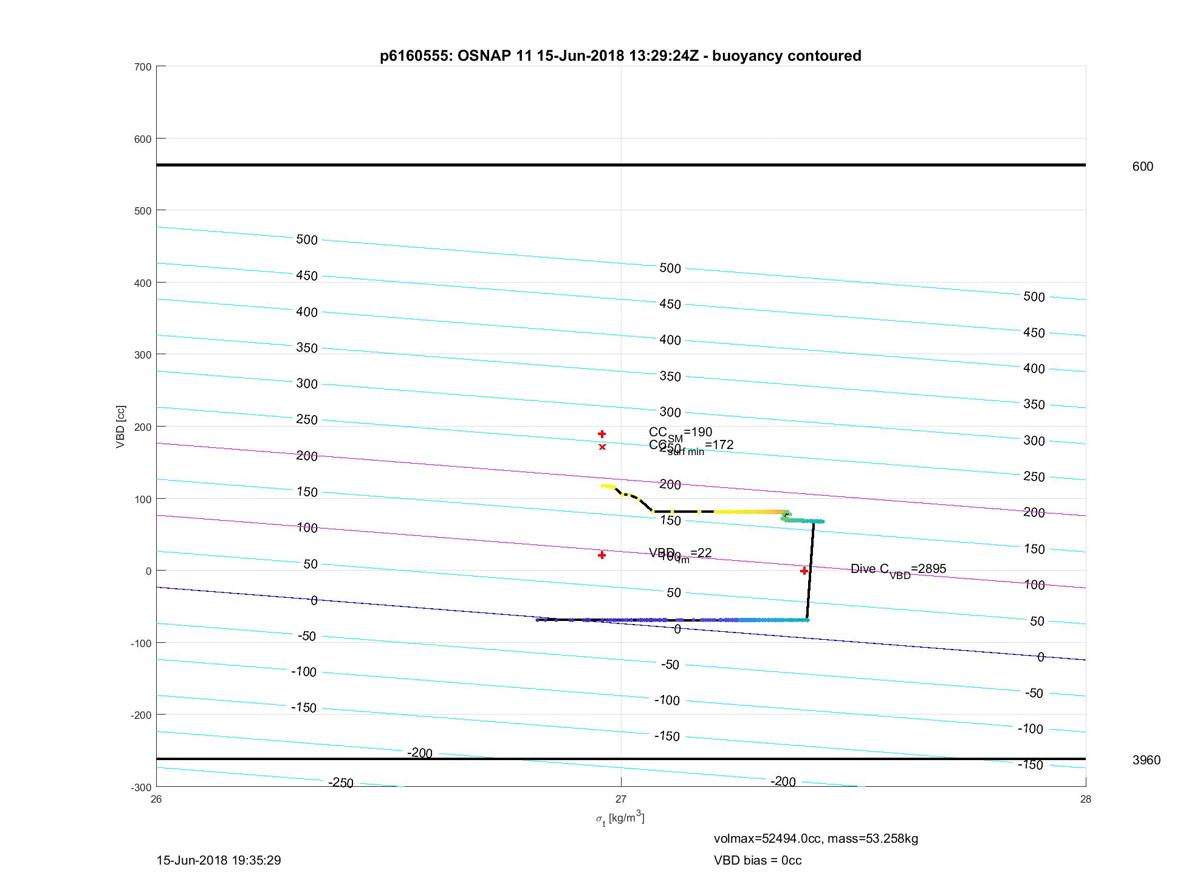Select the y-axis label "VBD [cc]"
Viewport: 1200px width, 885px height.
pos(121,426)
